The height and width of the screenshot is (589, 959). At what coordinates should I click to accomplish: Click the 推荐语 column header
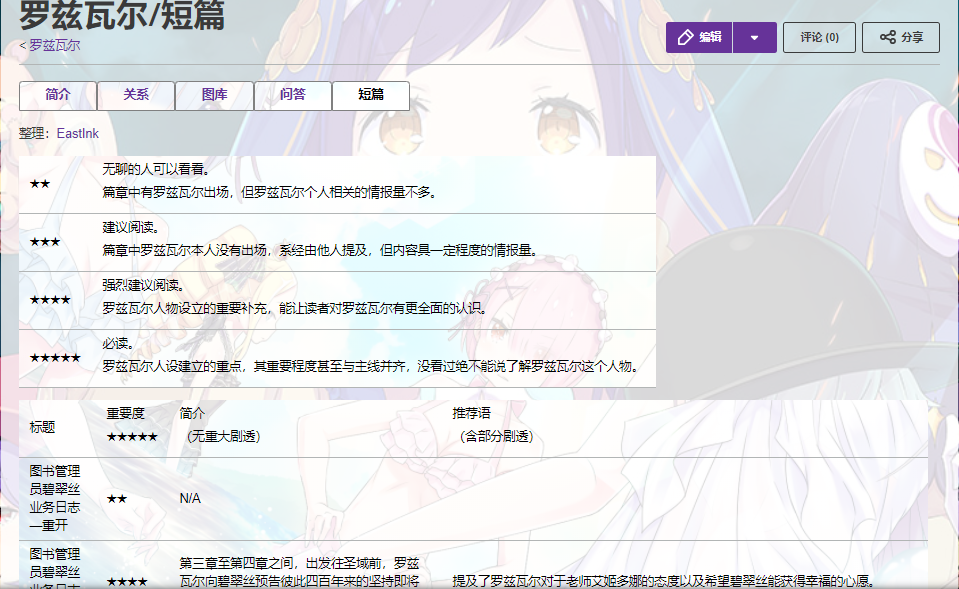(x=472, y=413)
